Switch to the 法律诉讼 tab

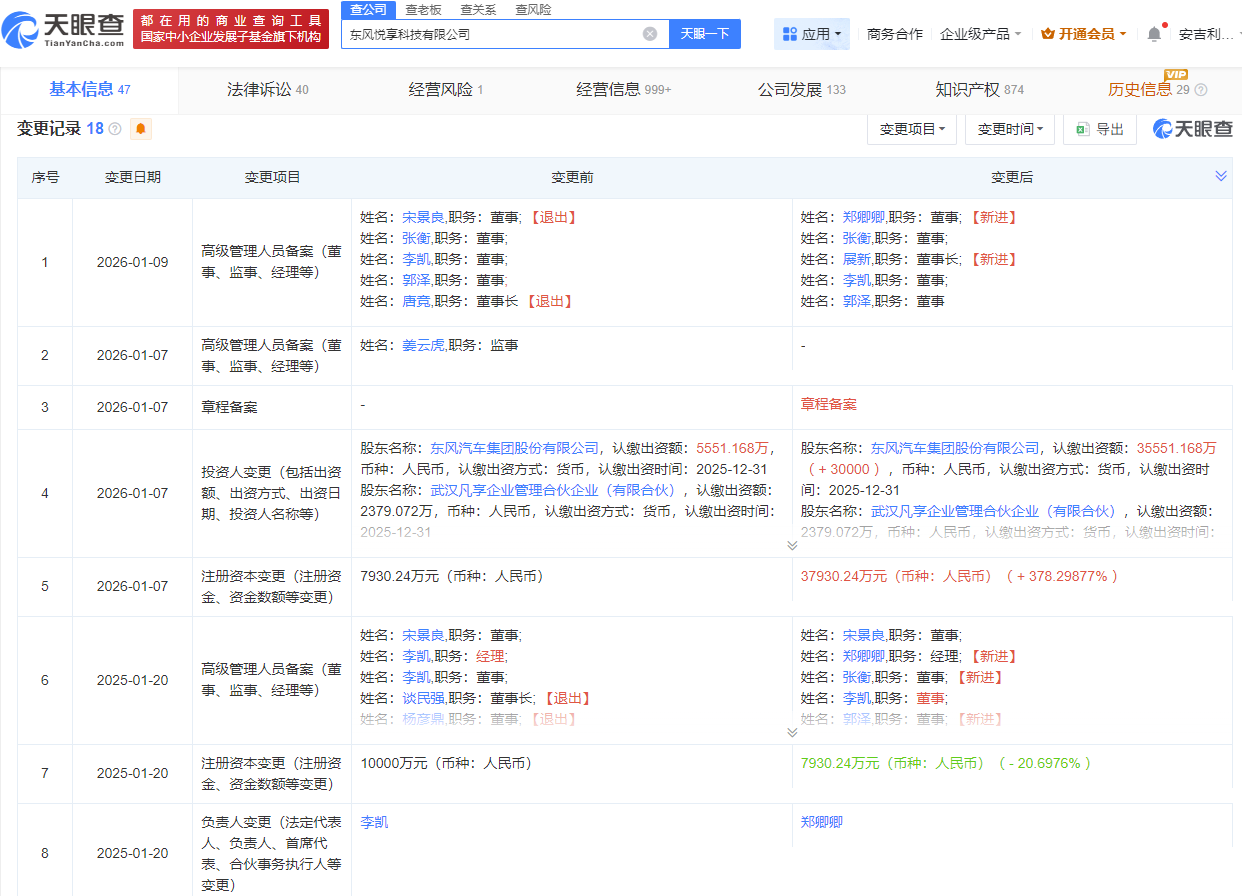(254, 89)
